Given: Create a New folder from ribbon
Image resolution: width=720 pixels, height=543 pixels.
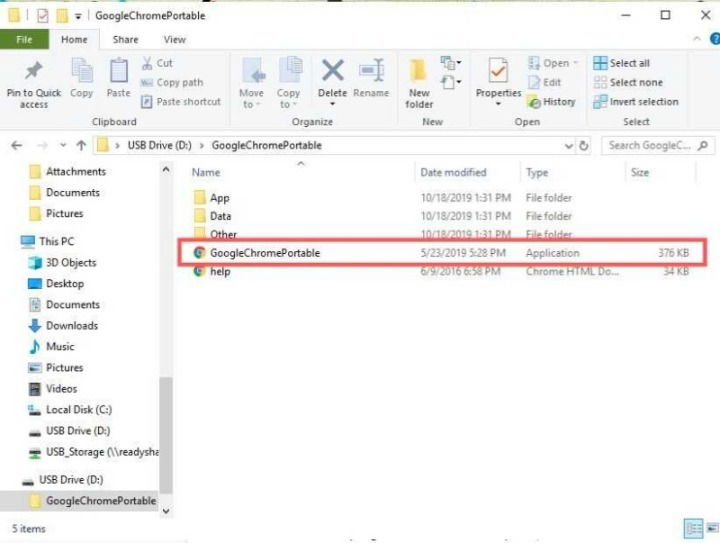Looking at the screenshot, I should click(x=419, y=84).
